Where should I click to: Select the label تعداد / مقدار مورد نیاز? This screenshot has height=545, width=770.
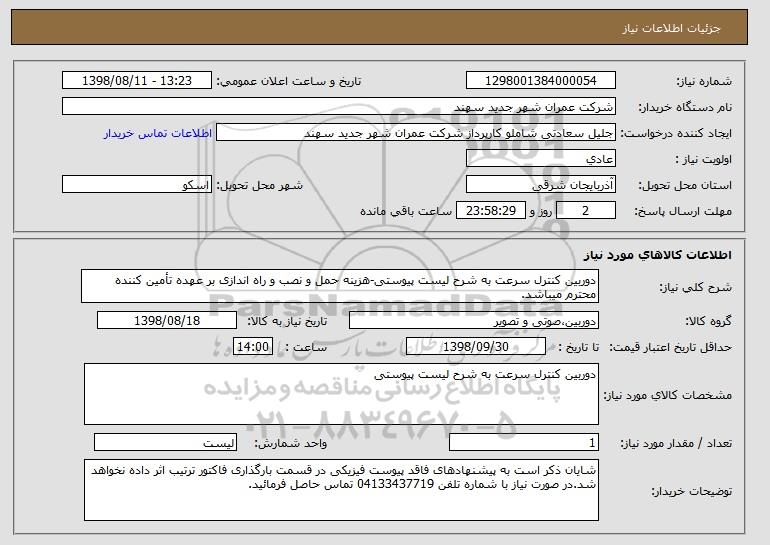pyautogui.click(x=676, y=443)
